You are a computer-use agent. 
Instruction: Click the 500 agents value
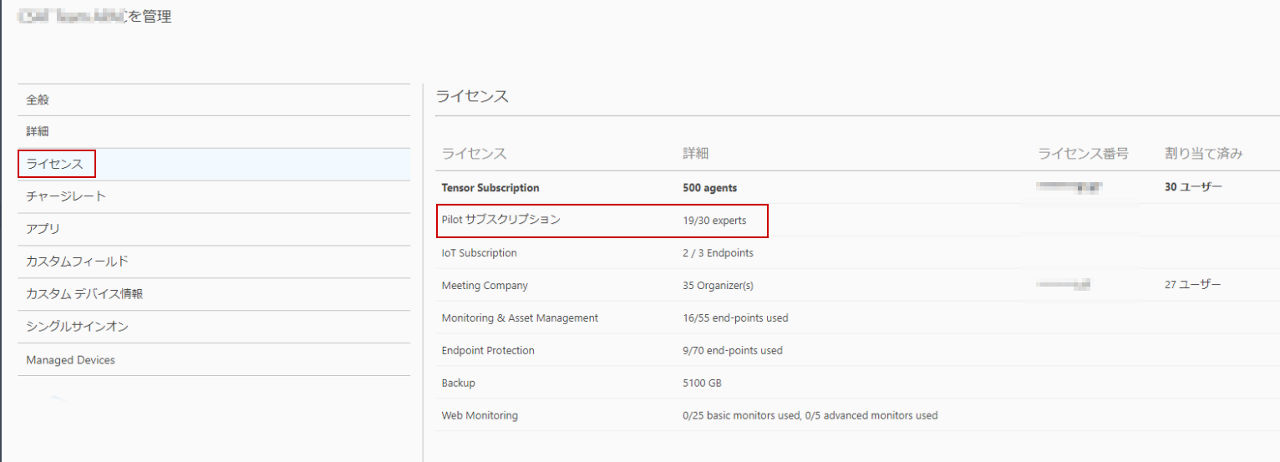pos(710,188)
